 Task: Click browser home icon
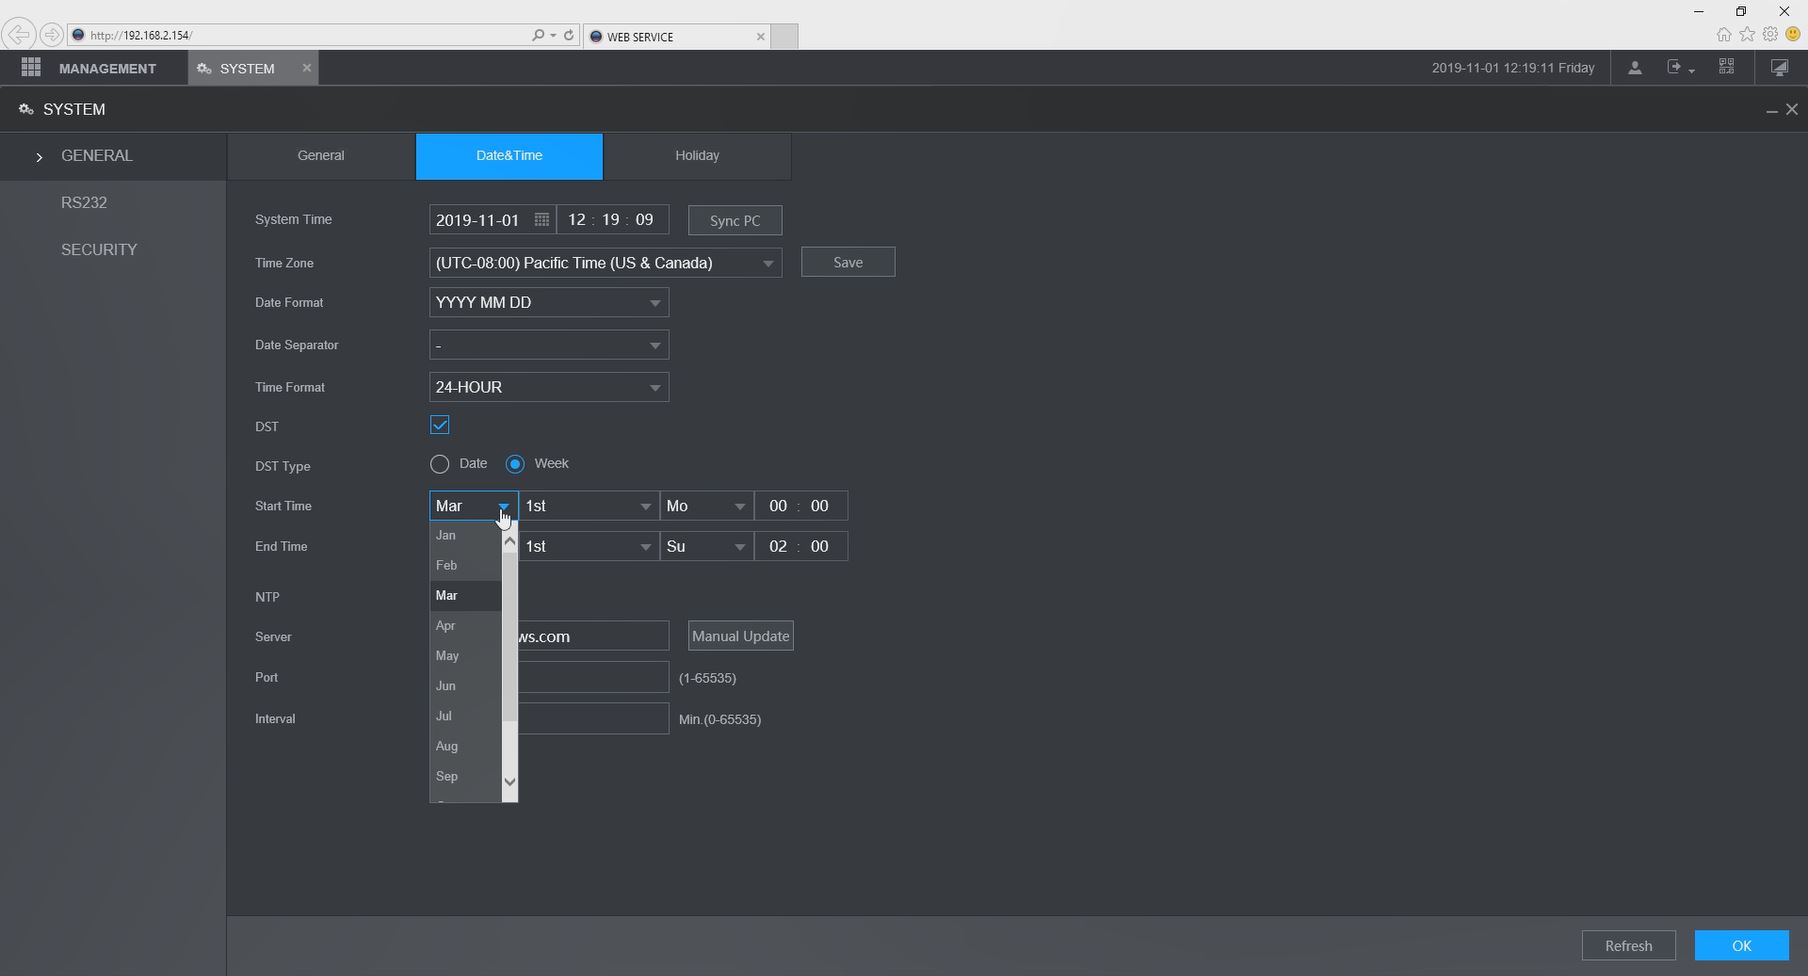pos(1724,34)
